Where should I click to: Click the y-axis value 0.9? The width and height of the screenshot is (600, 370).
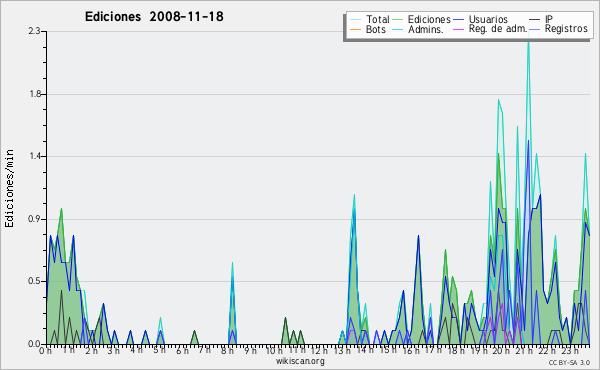pyautogui.click(x=34, y=219)
